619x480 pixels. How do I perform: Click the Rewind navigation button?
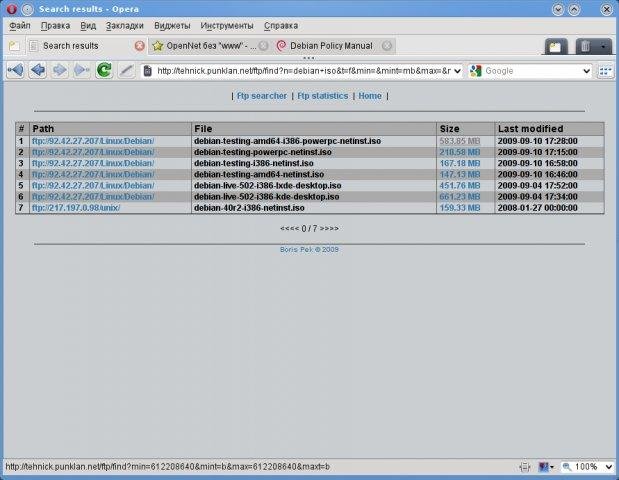[x=15, y=70]
